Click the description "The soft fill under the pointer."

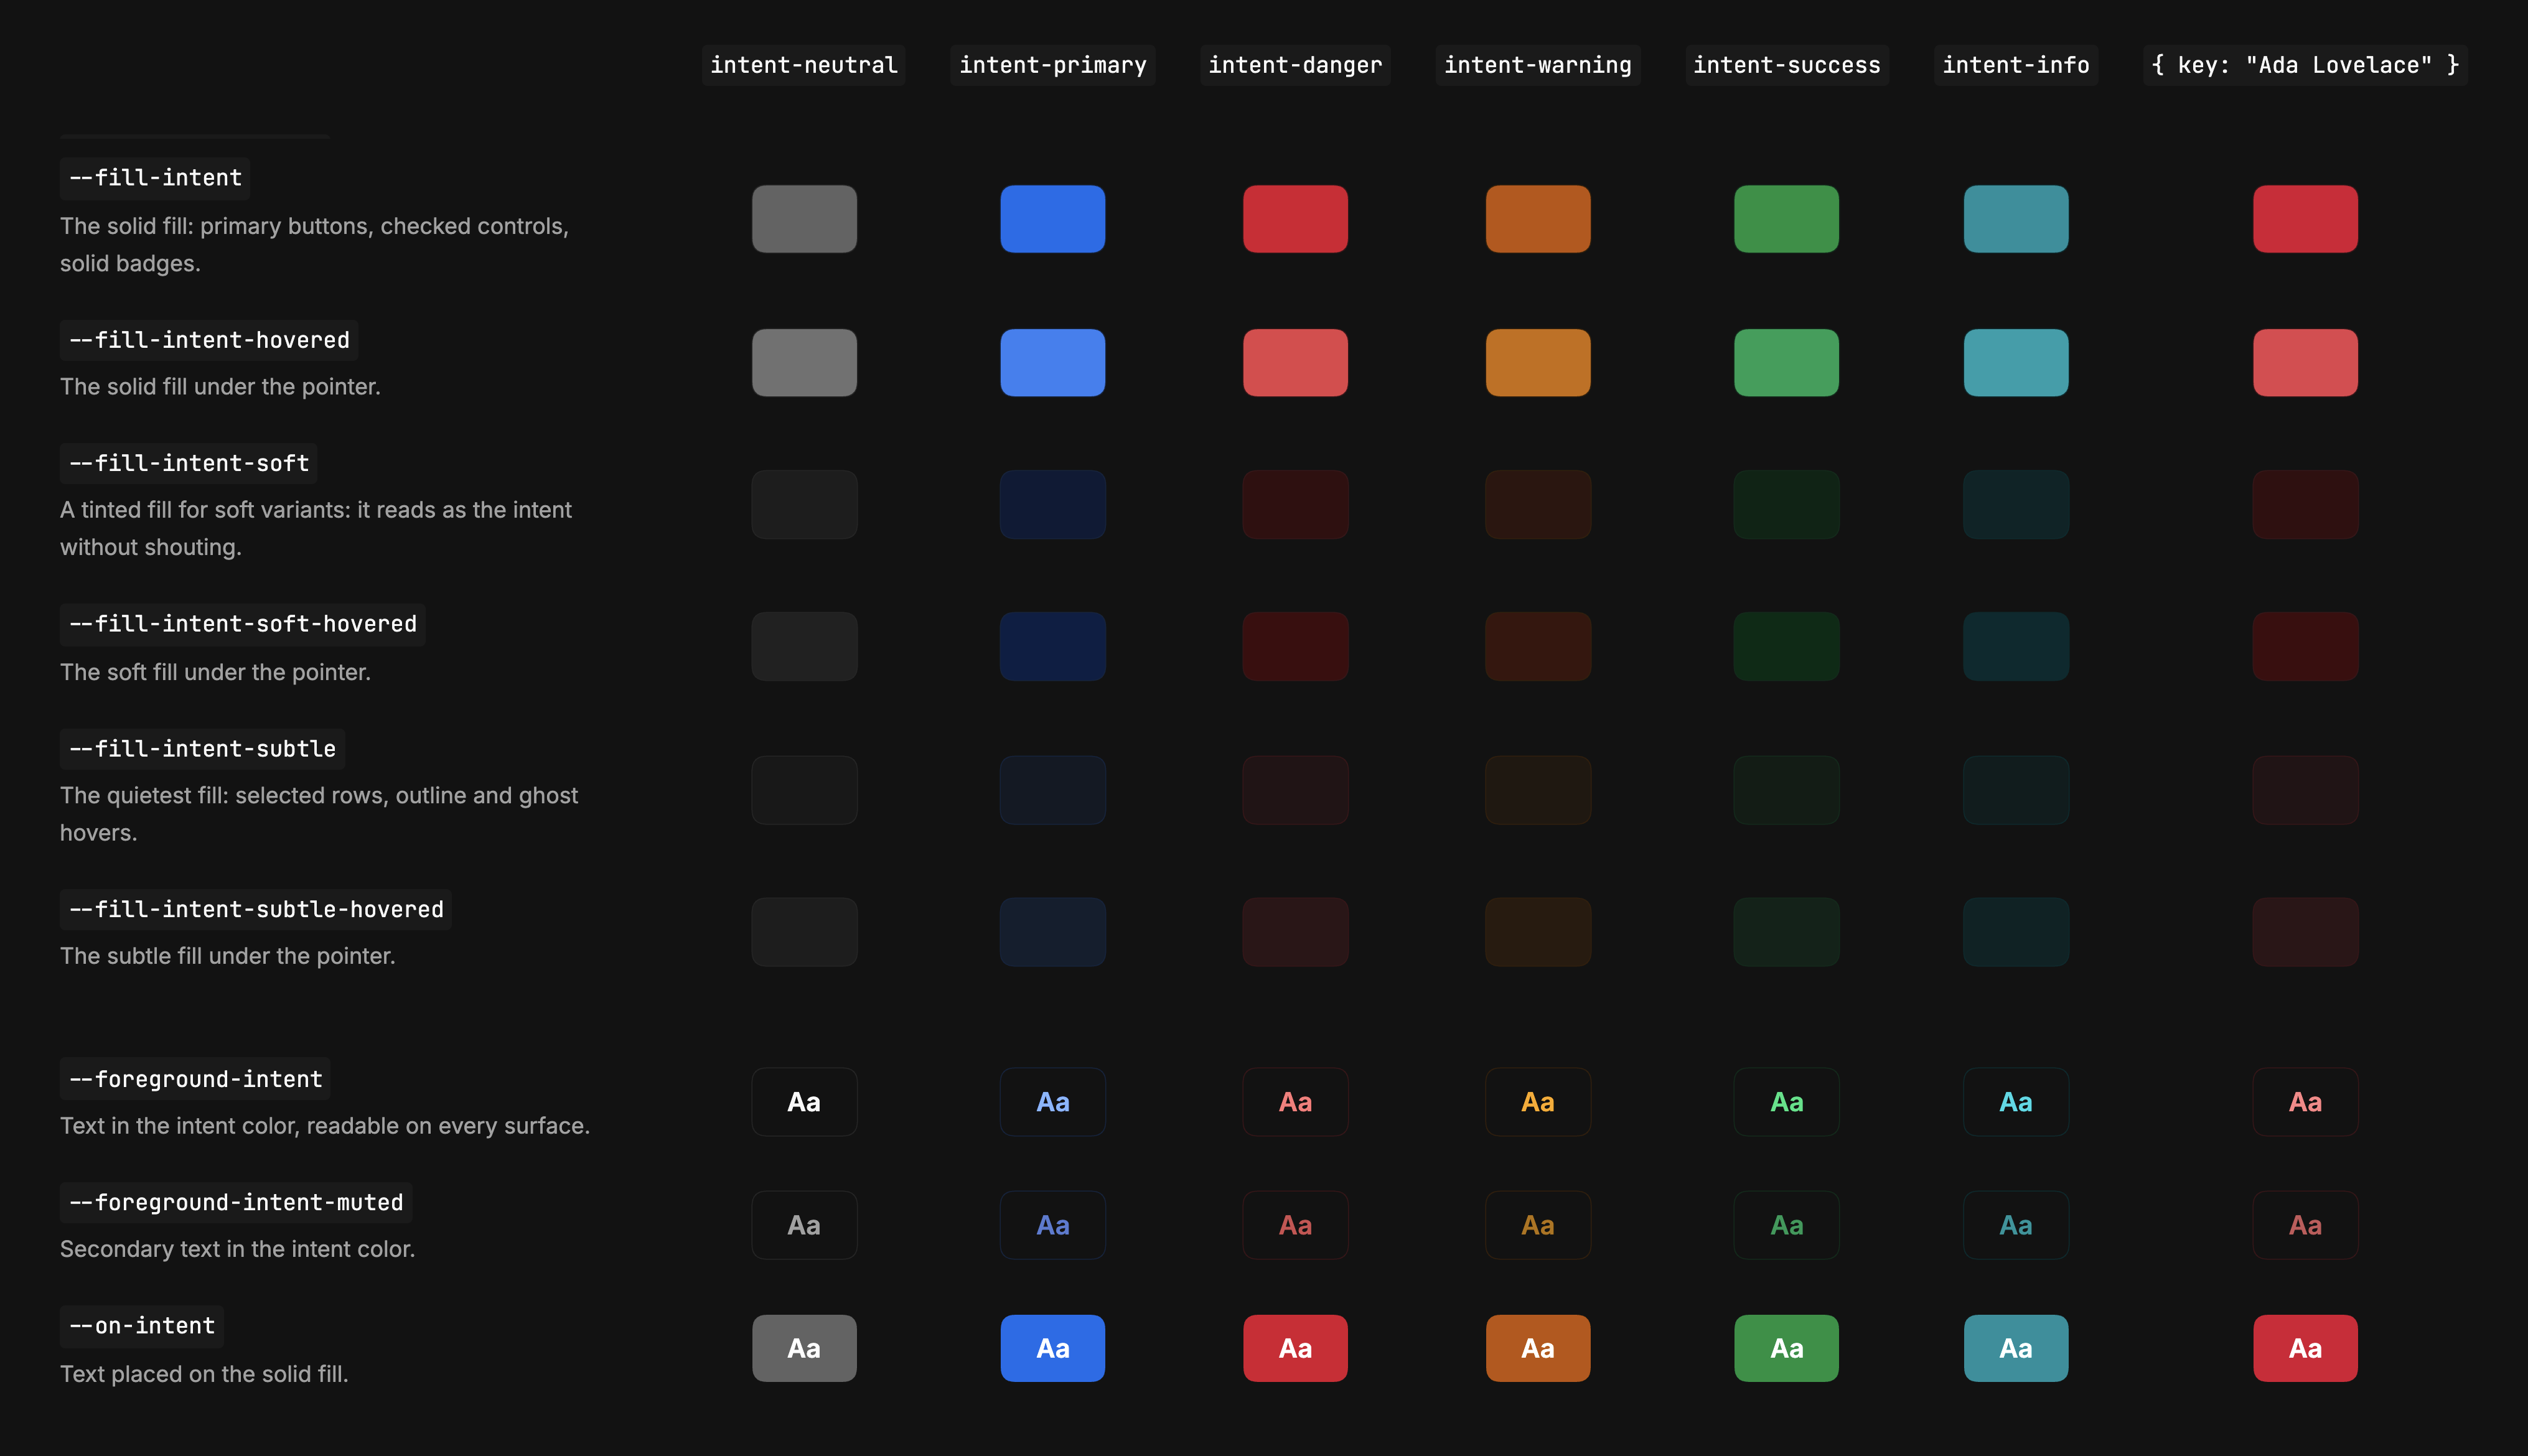click(x=215, y=672)
